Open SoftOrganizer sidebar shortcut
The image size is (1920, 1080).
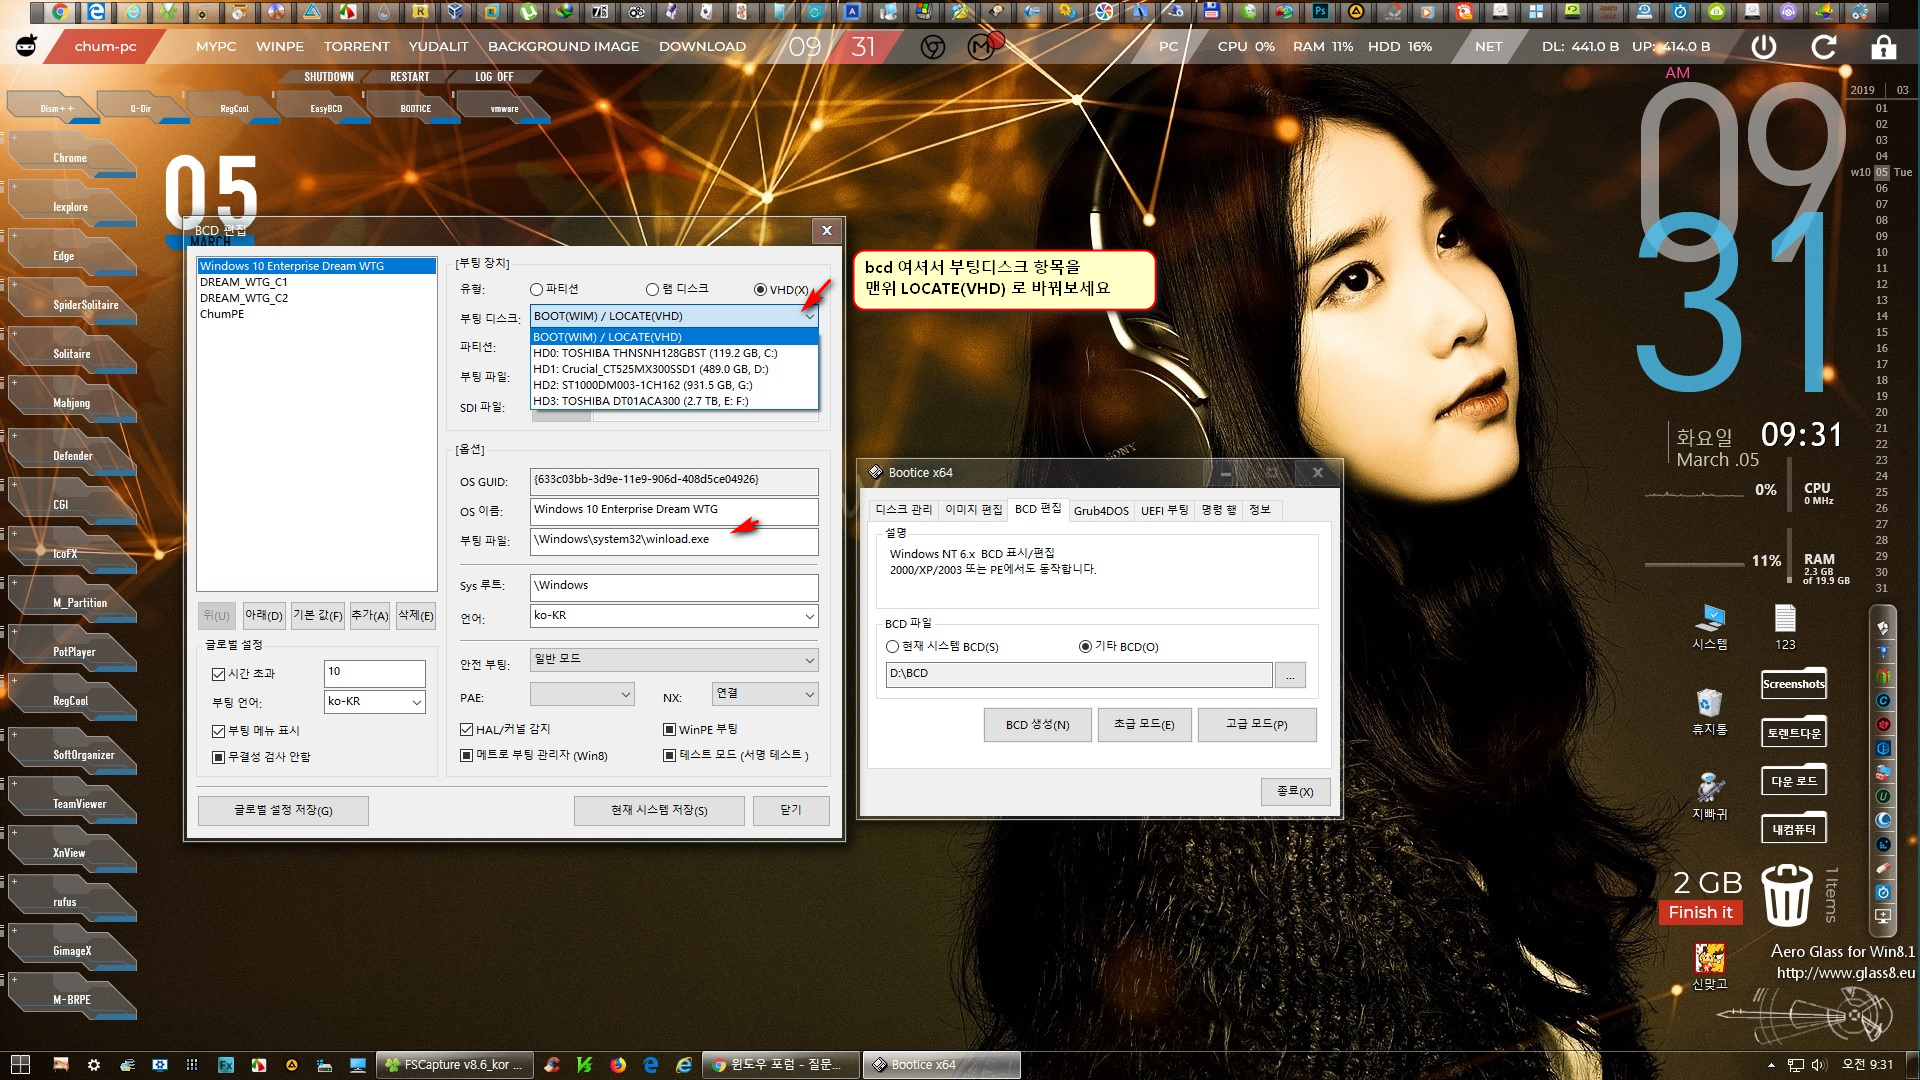click(83, 755)
